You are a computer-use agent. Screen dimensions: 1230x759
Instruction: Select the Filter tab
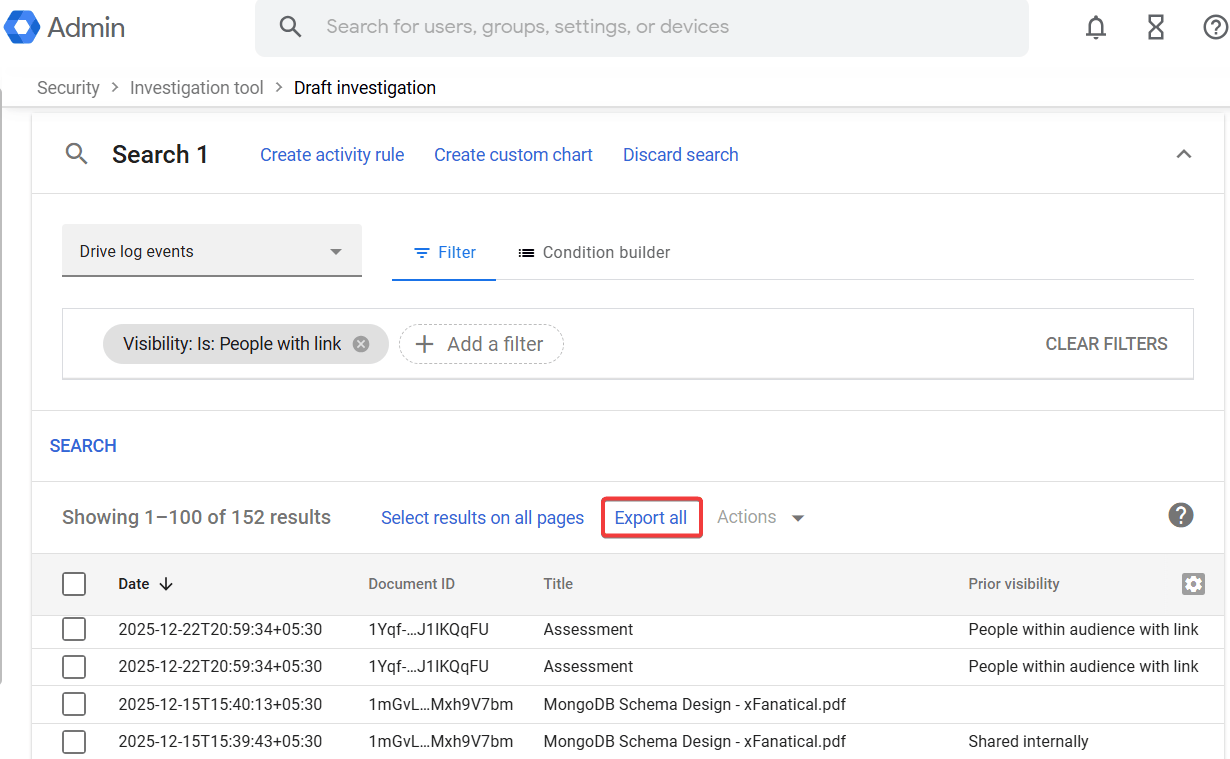point(445,253)
